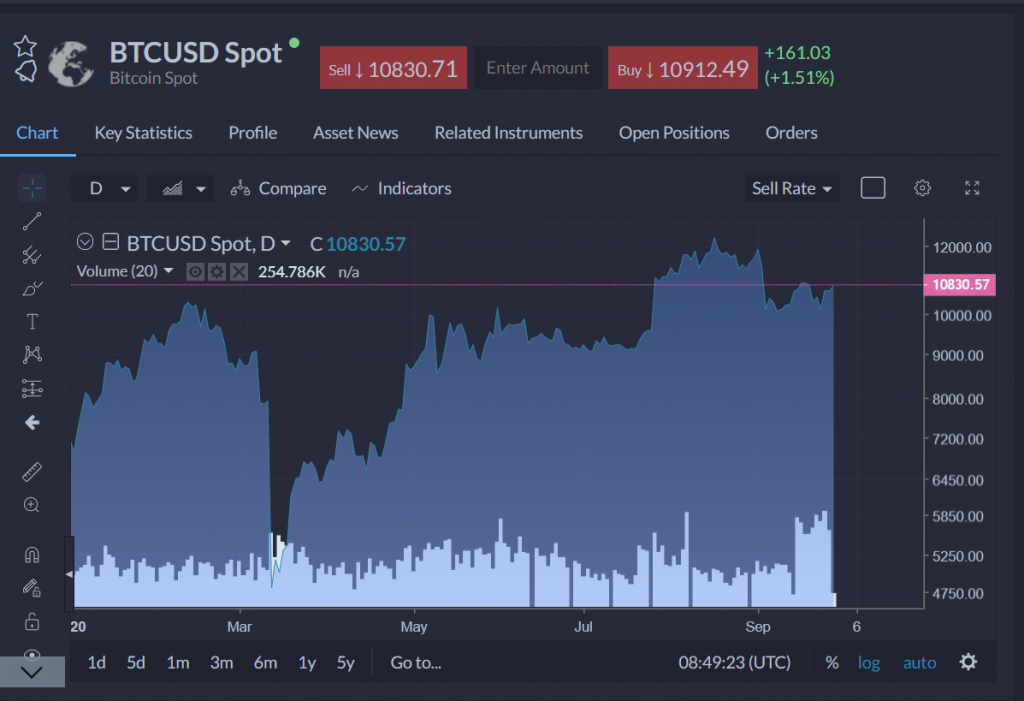Select the ruler measure tool
1024x701 pixels.
click(32, 472)
